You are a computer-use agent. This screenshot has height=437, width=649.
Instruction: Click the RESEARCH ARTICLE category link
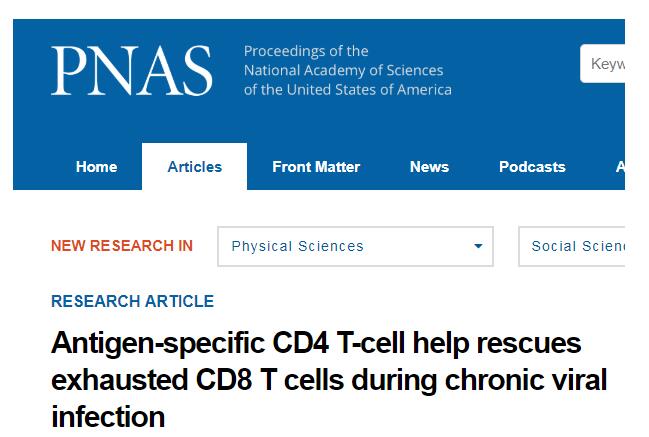tap(132, 301)
